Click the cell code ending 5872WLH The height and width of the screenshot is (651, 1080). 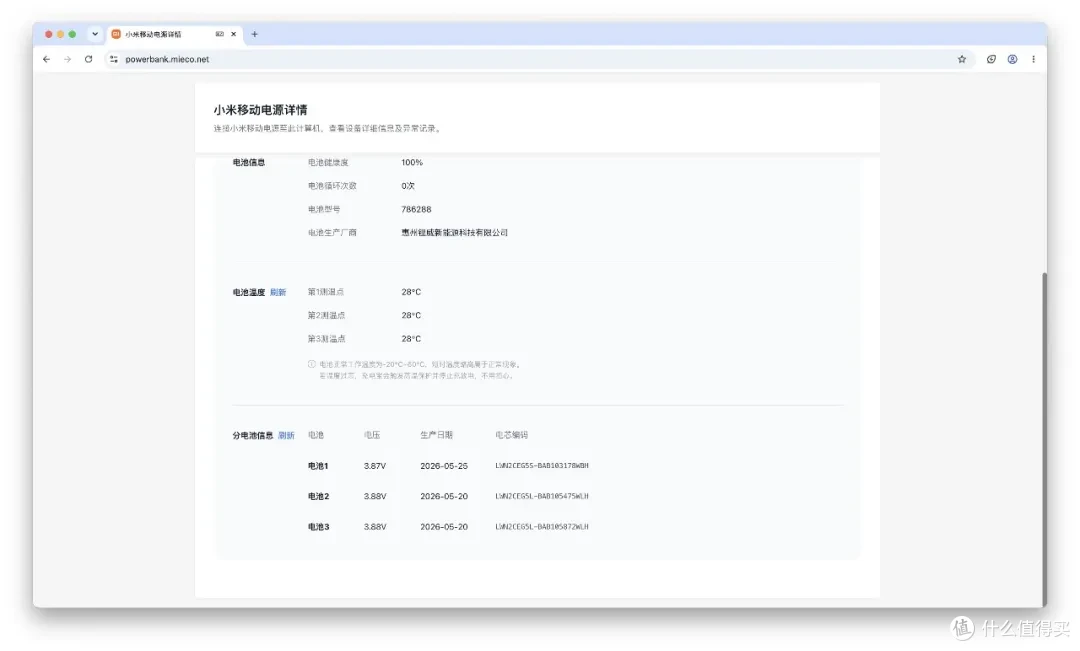click(x=542, y=527)
